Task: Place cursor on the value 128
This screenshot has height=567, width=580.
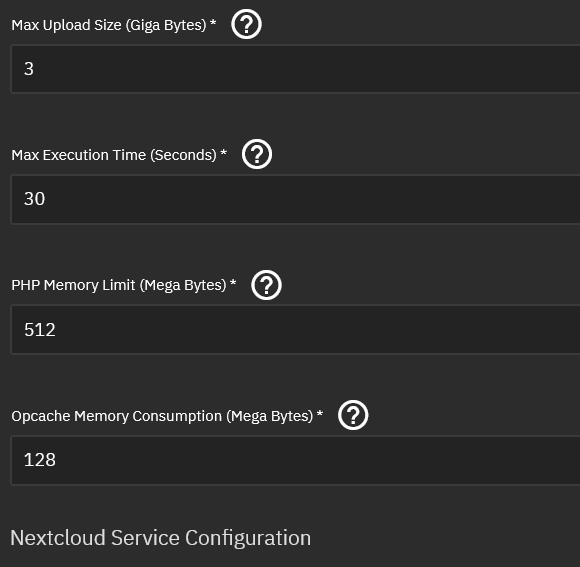Action: pyautogui.click(x=40, y=459)
